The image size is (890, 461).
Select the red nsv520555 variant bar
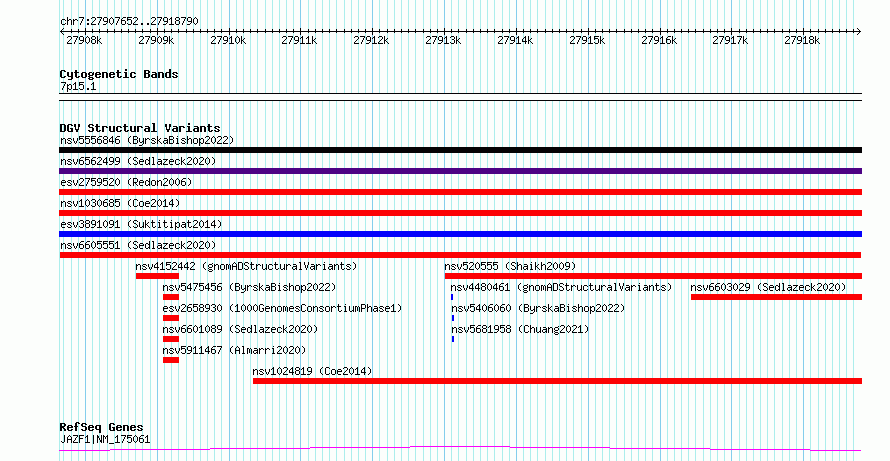[653, 276]
